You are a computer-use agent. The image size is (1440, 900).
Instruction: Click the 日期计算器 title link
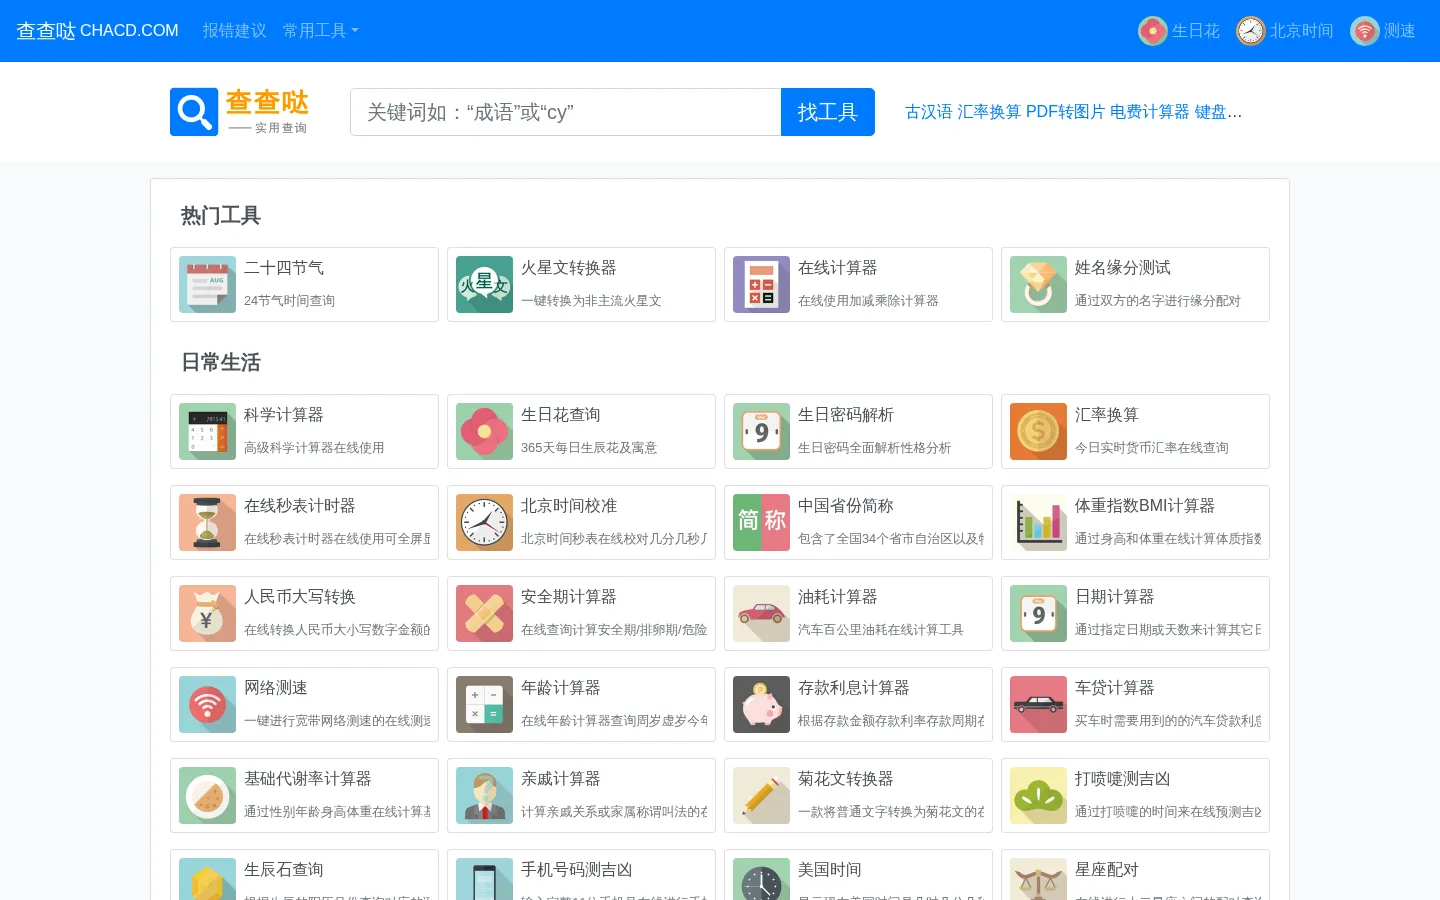(x=1115, y=597)
